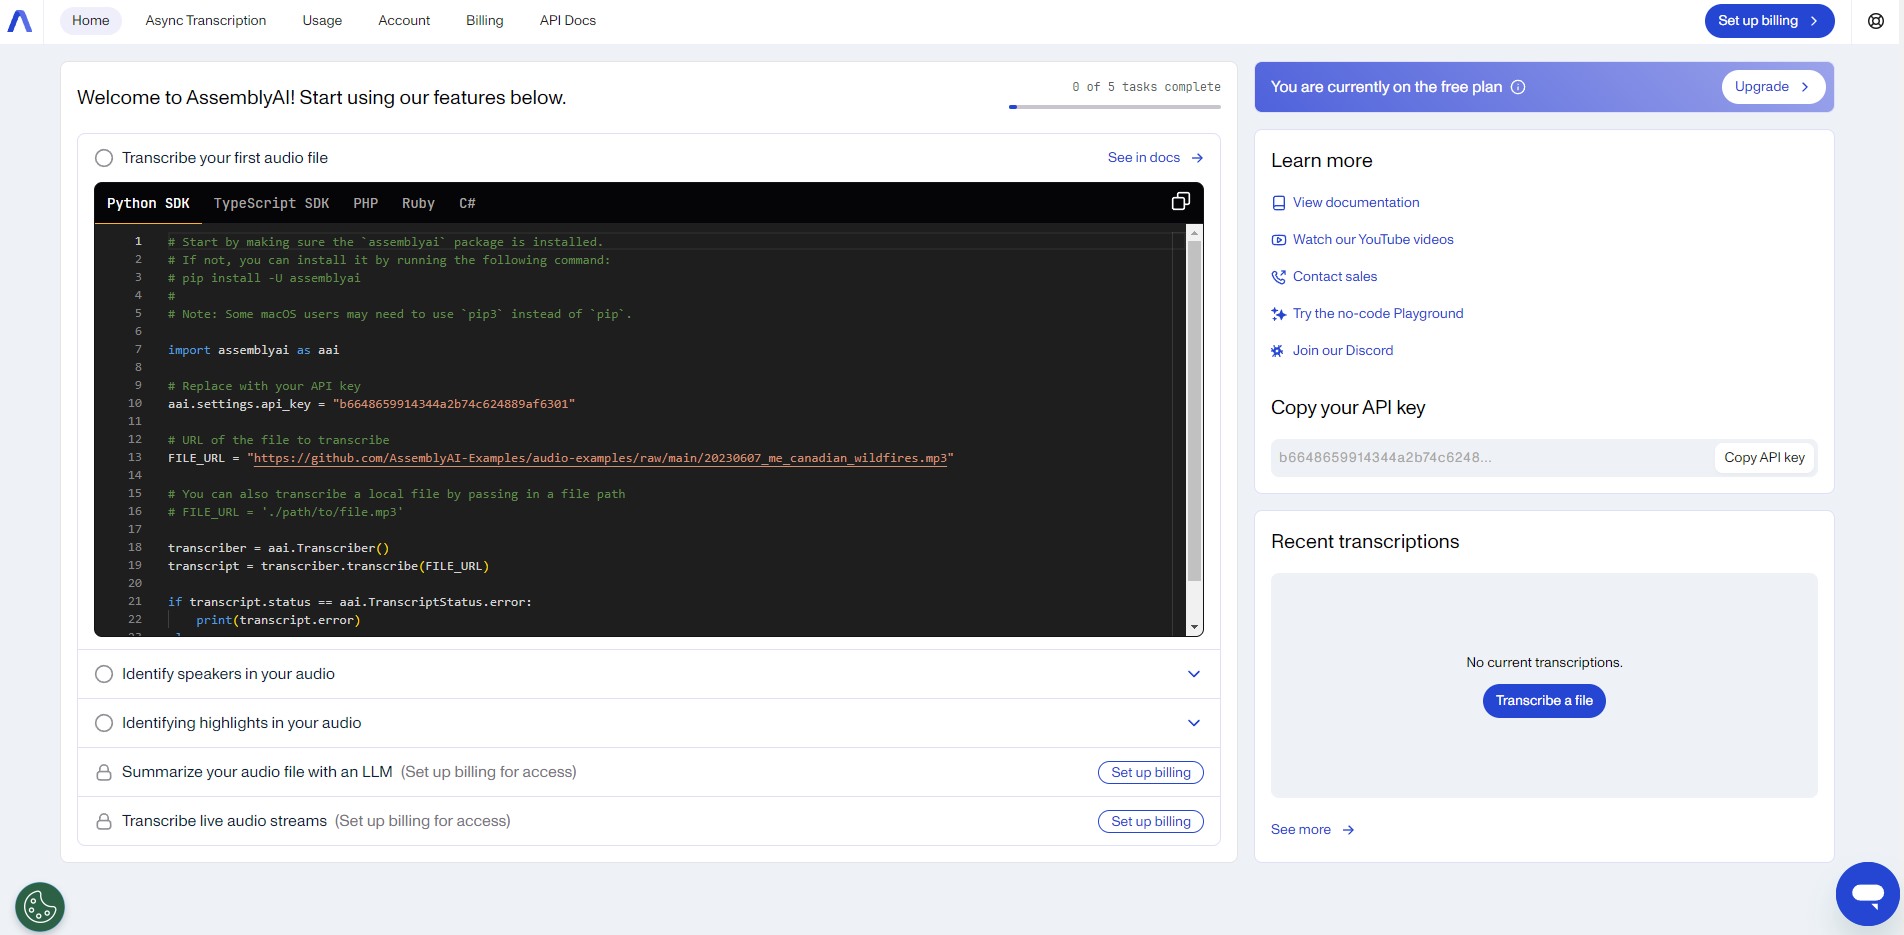Click the YouTube videos play icon
Screen dimensions: 1904x935
1278,240
